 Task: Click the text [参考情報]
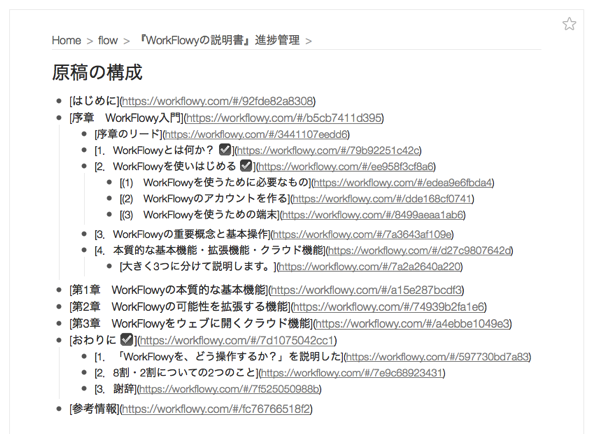[94, 409]
